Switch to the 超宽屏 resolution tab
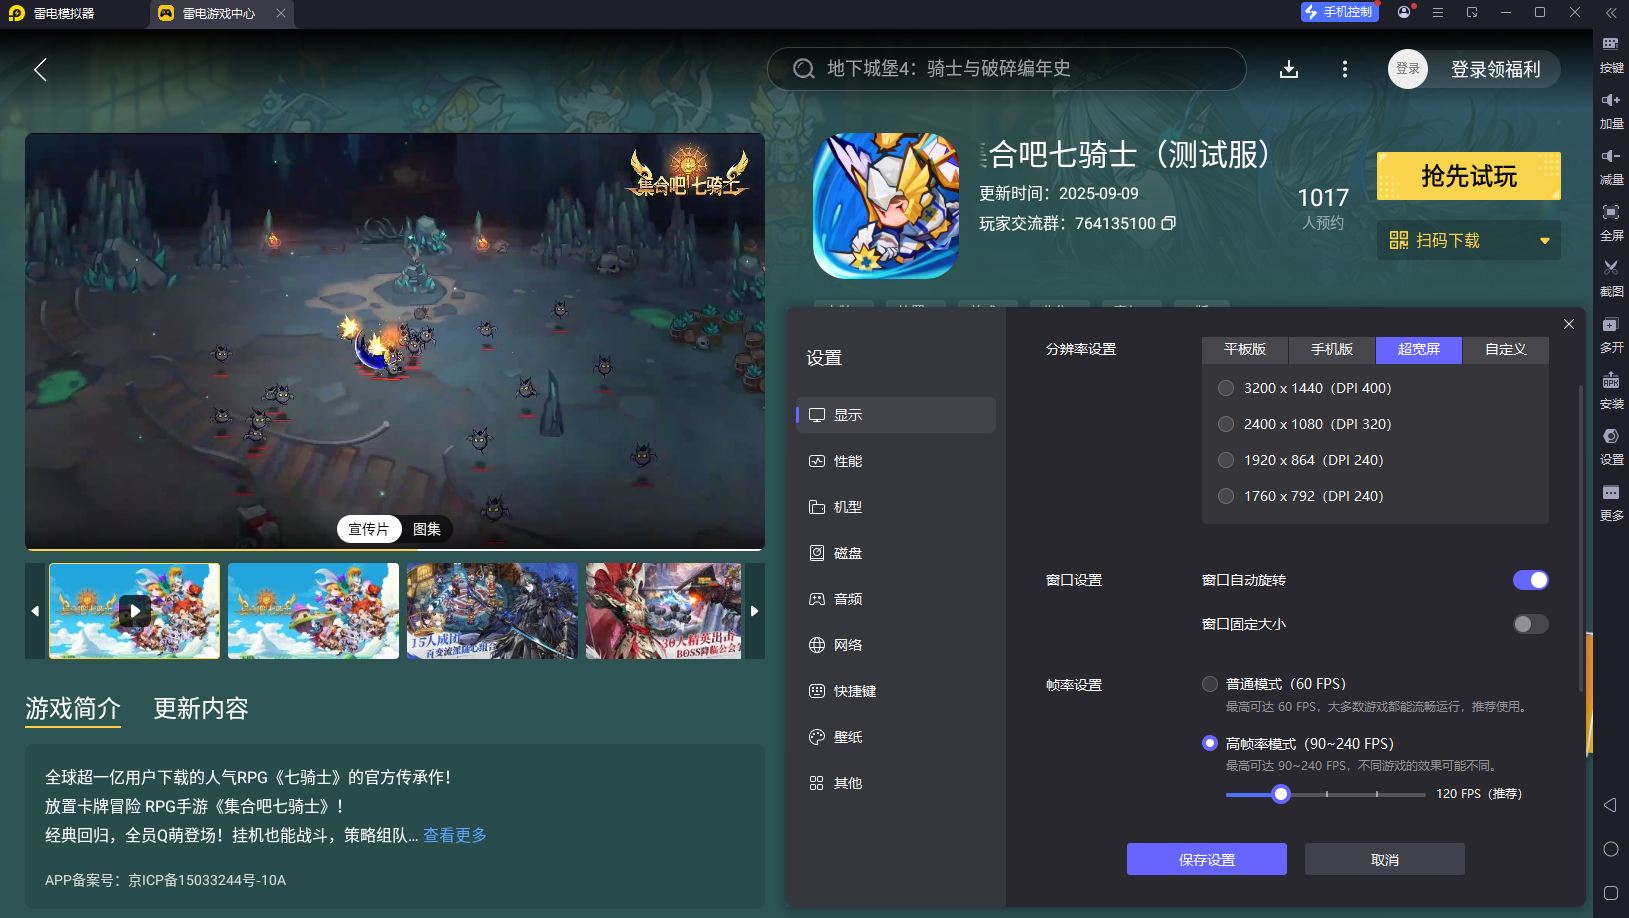Viewport: 1629px width, 918px height. (1419, 349)
